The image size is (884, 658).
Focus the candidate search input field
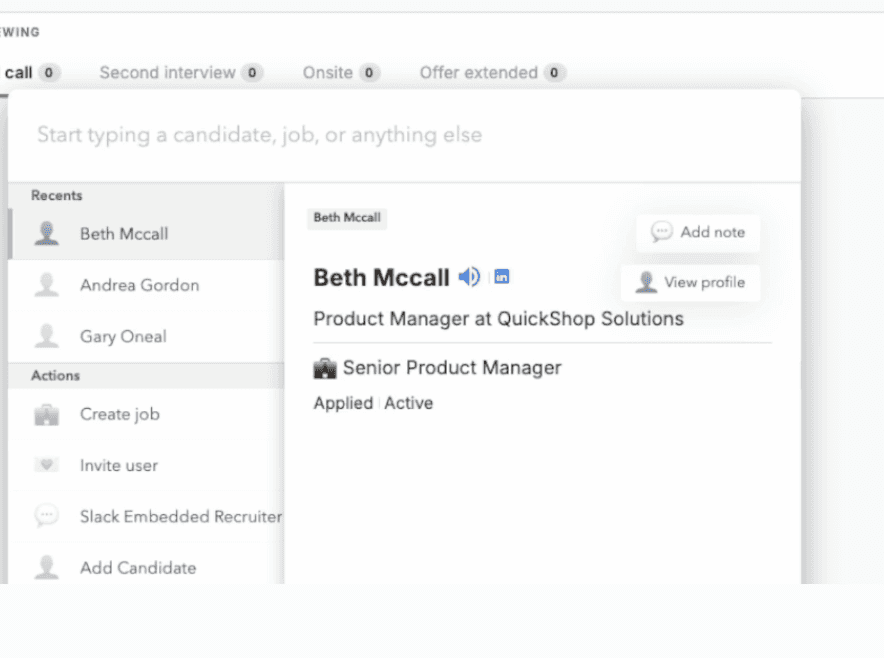click(400, 135)
